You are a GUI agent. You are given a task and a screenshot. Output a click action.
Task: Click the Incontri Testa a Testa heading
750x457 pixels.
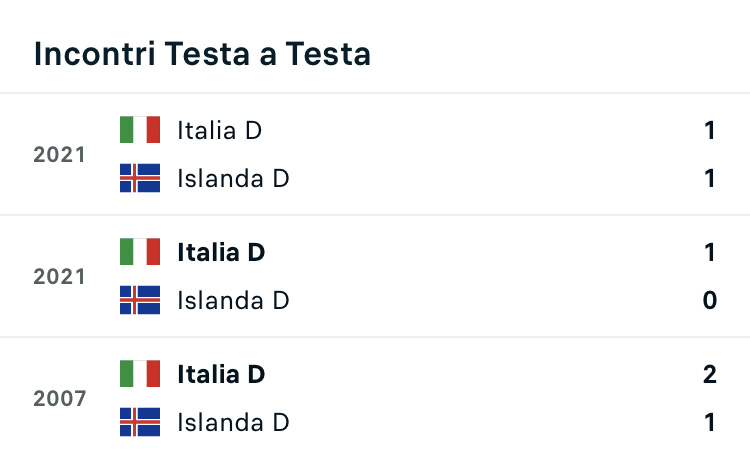point(202,54)
